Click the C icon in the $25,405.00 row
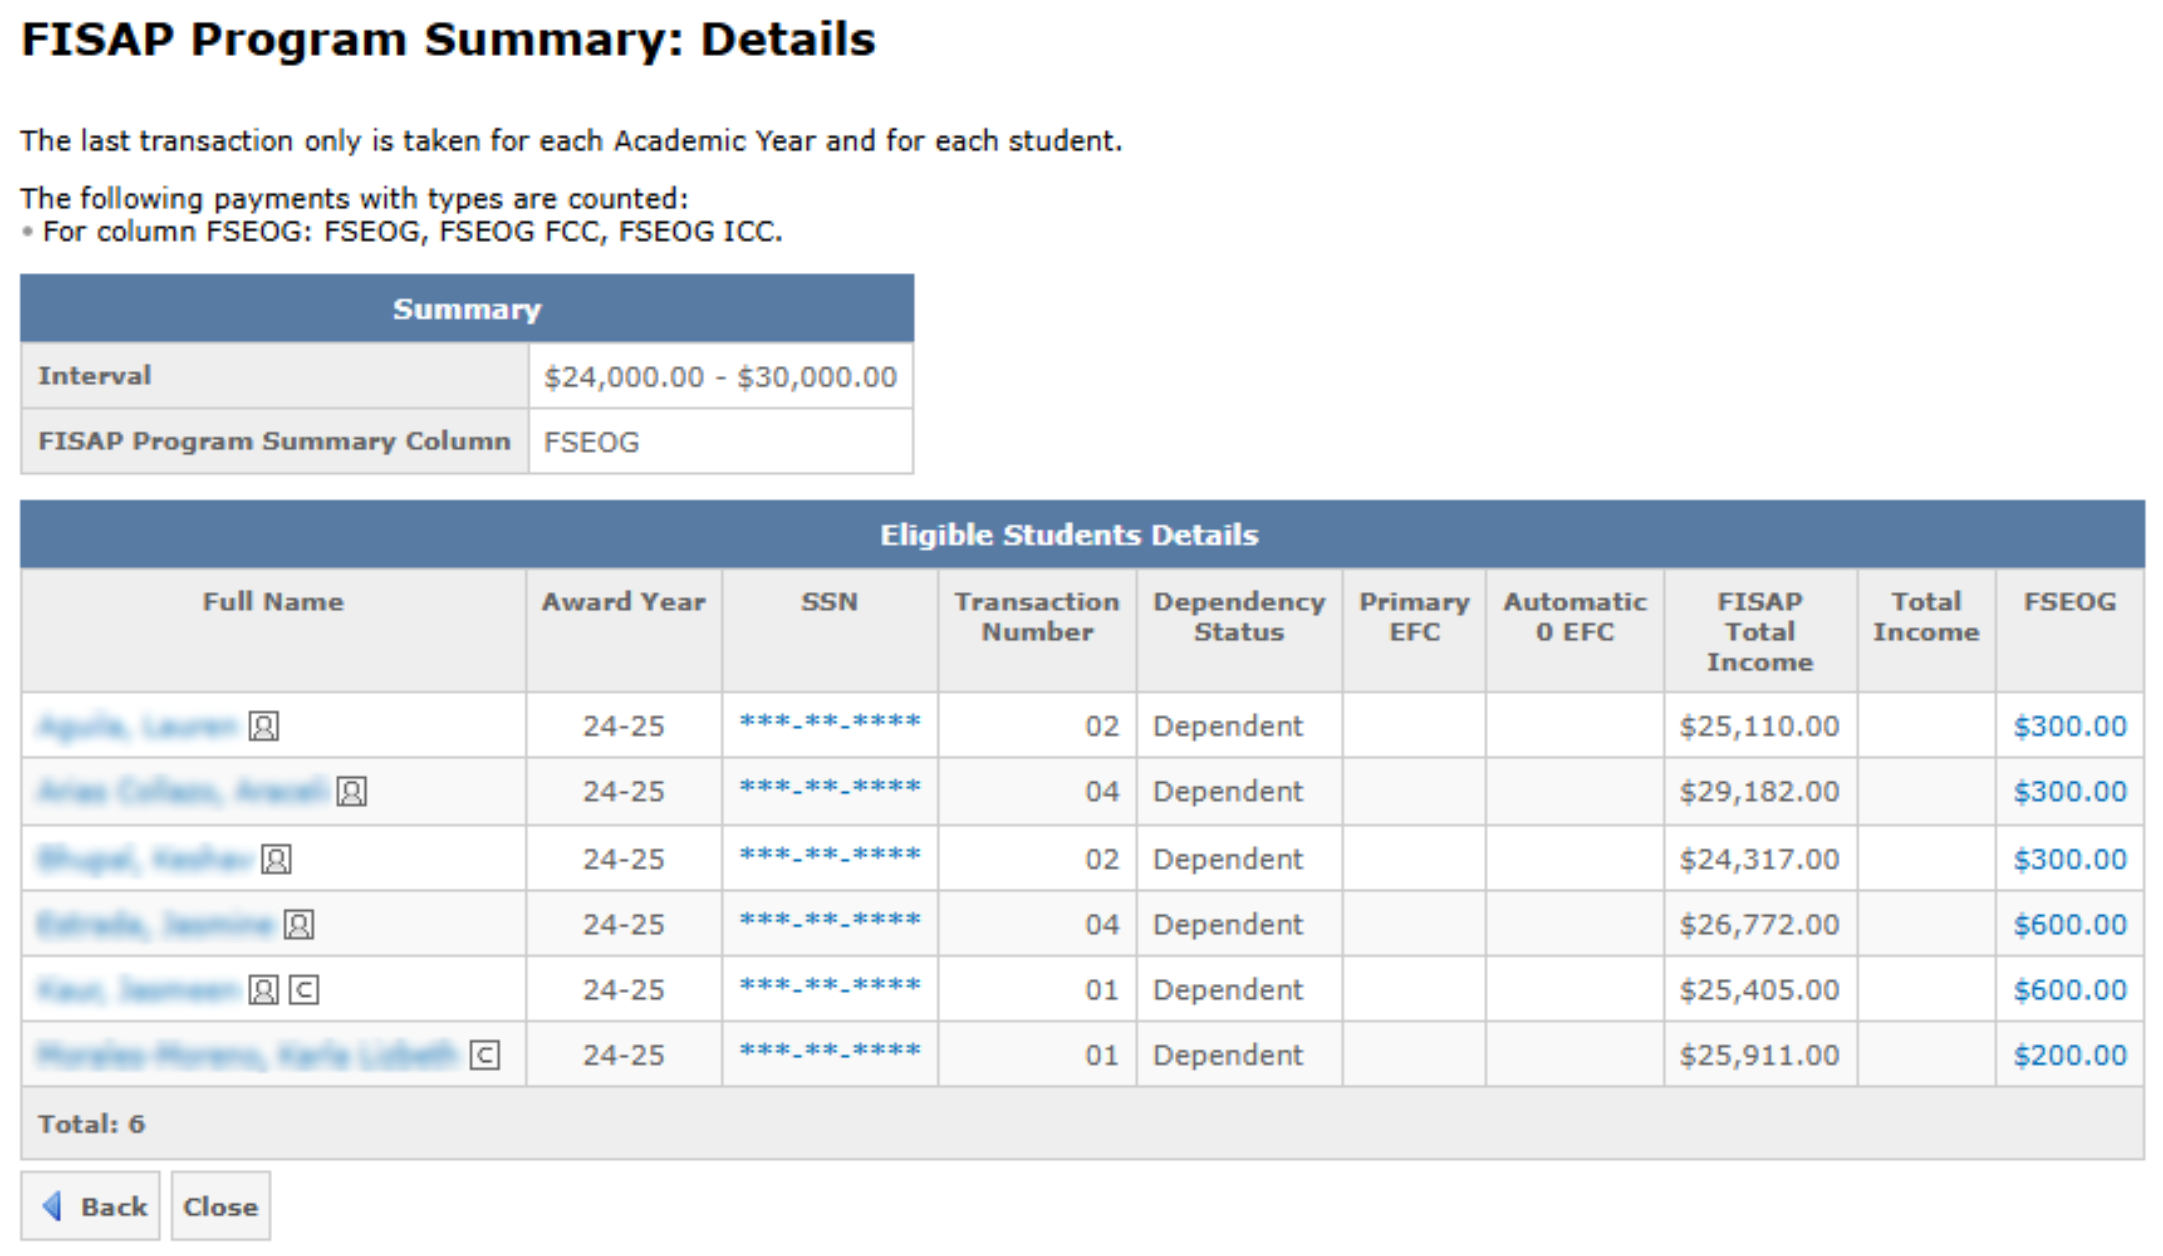 tap(304, 990)
